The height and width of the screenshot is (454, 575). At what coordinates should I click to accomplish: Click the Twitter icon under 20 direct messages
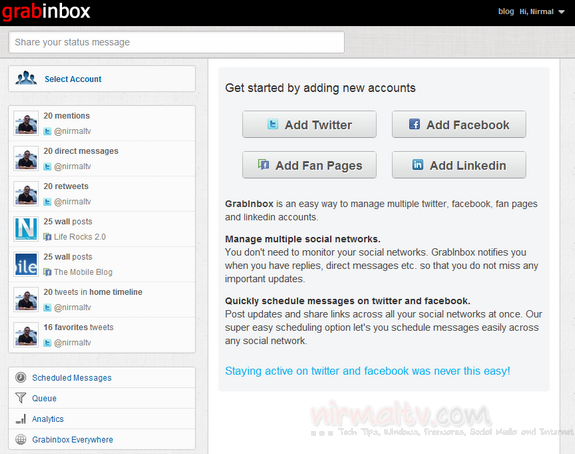click(x=47, y=166)
